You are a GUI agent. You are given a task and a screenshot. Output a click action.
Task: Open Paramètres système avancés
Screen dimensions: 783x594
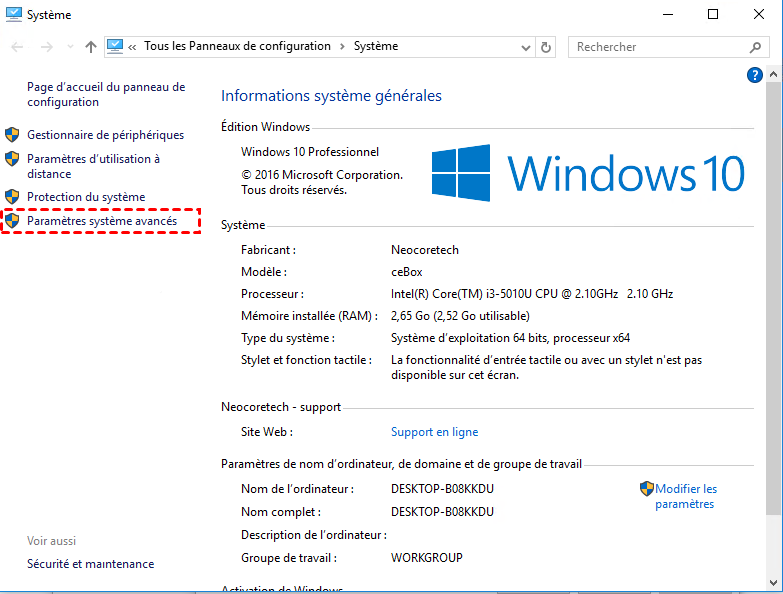tap(102, 221)
